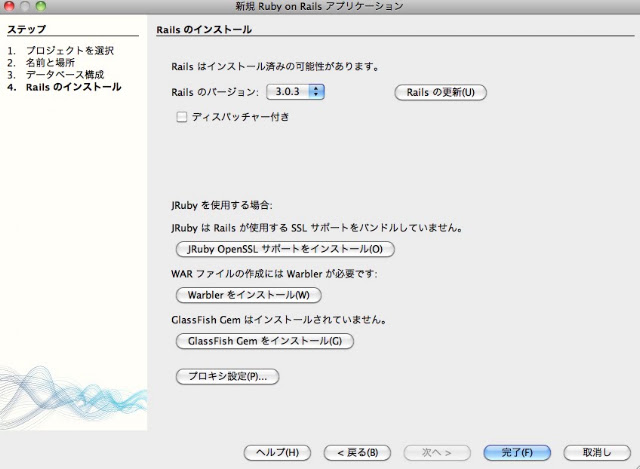Screen dimensions: 640x469
Task: Click the ステップ heading
Action: click(27, 29)
